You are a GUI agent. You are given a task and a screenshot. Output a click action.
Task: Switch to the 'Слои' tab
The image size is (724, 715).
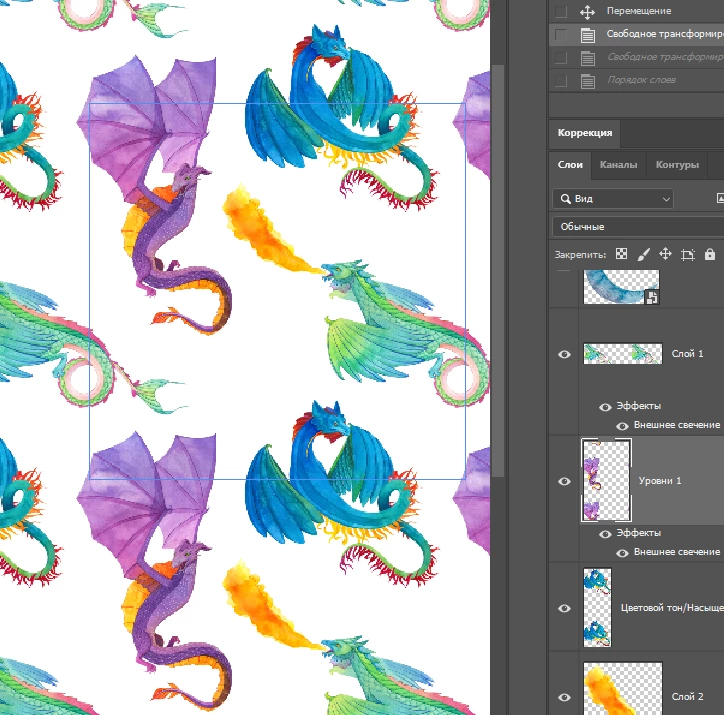[570, 165]
